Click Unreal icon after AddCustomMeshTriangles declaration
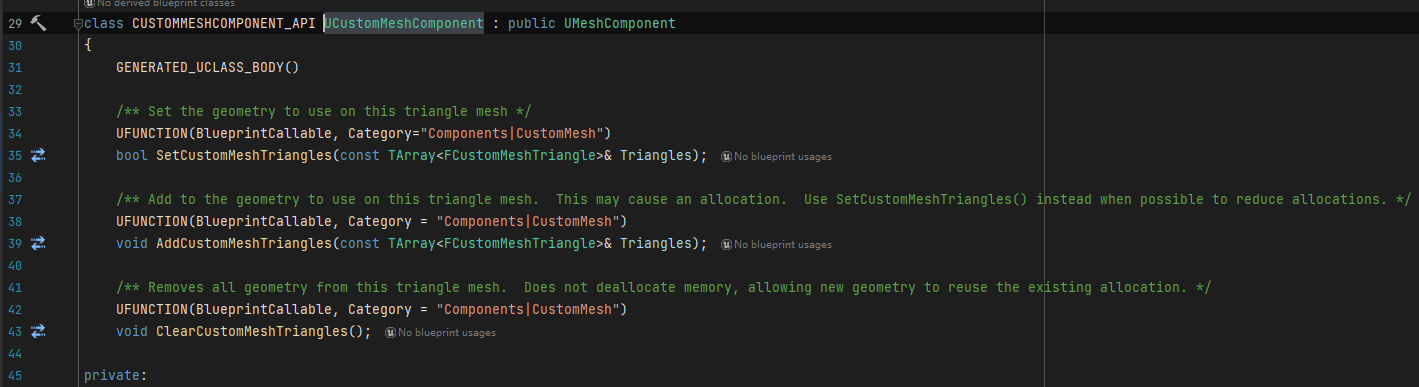Screen dimensions: 1419x387 pos(727,244)
